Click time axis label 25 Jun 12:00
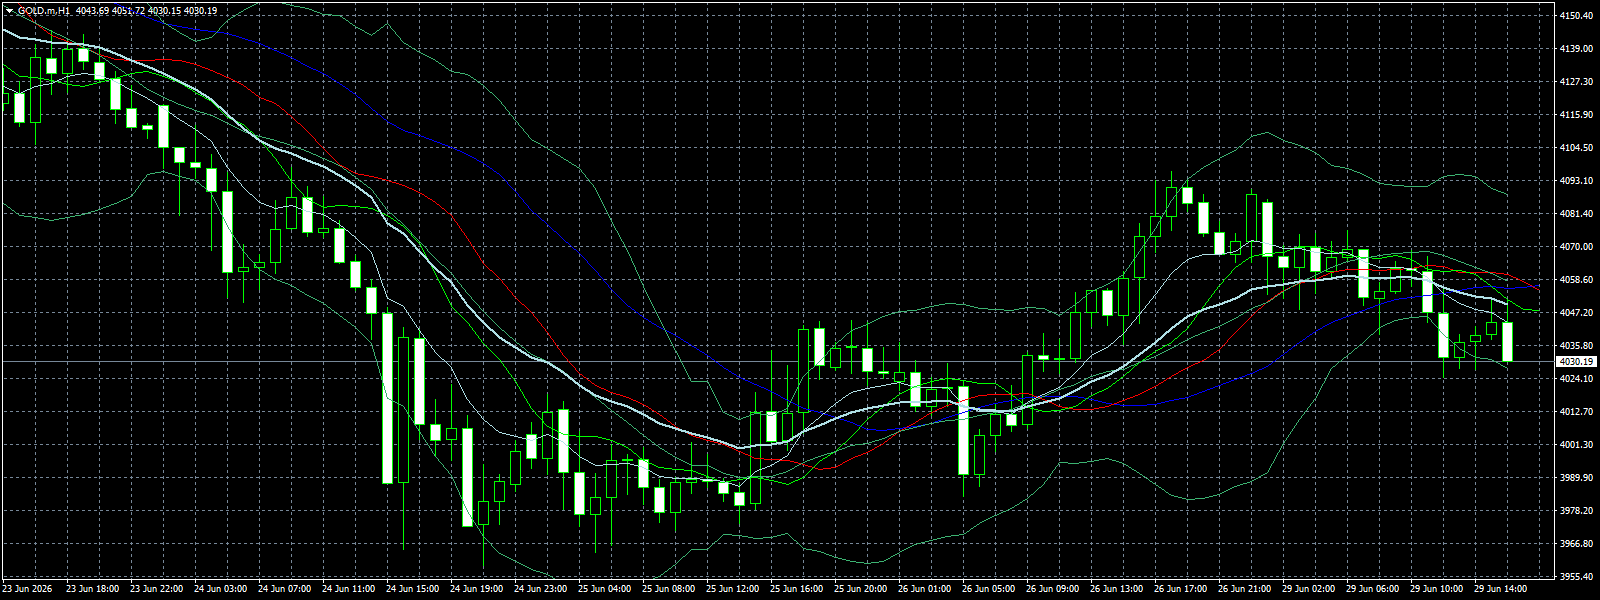Image resolution: width=1600 pixels, height=600 pixels. coord(732,589)
